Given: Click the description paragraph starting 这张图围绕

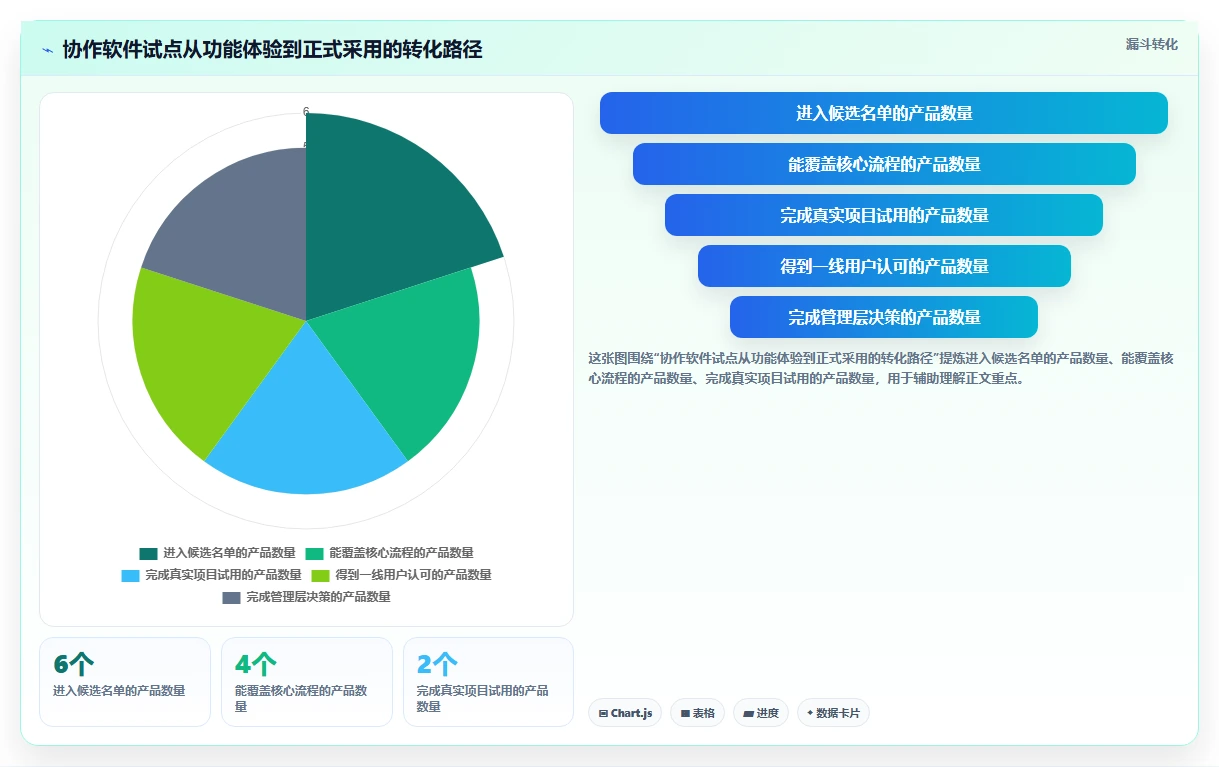Looking at the screenshot, I should [x=880, y=368].
